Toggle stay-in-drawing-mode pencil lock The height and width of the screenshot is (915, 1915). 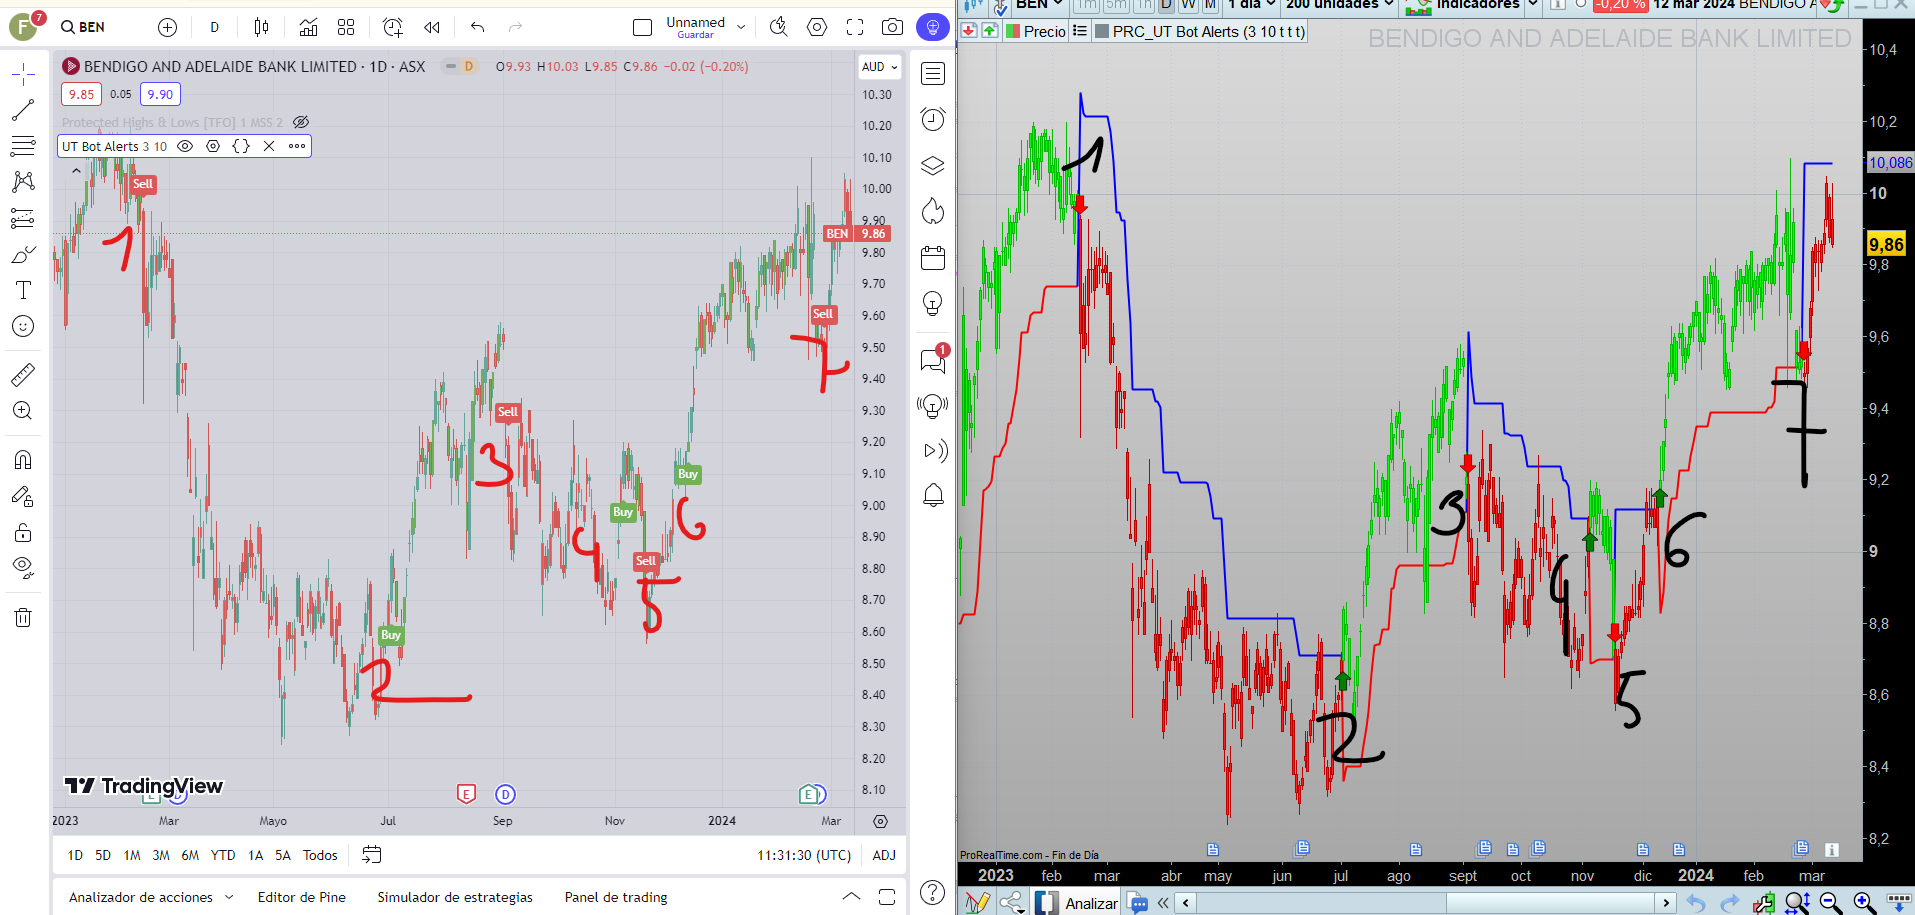(x=23, y=496)
